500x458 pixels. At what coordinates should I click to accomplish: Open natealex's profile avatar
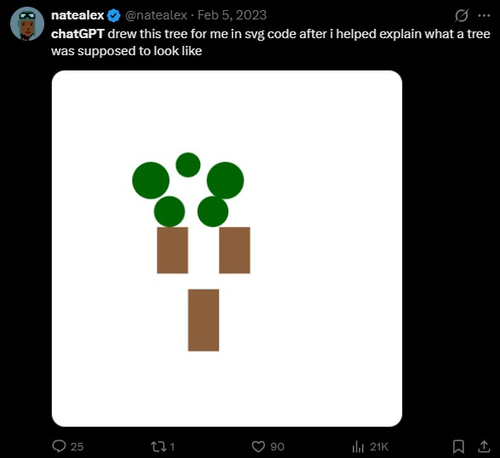click(x=27, y=24)
